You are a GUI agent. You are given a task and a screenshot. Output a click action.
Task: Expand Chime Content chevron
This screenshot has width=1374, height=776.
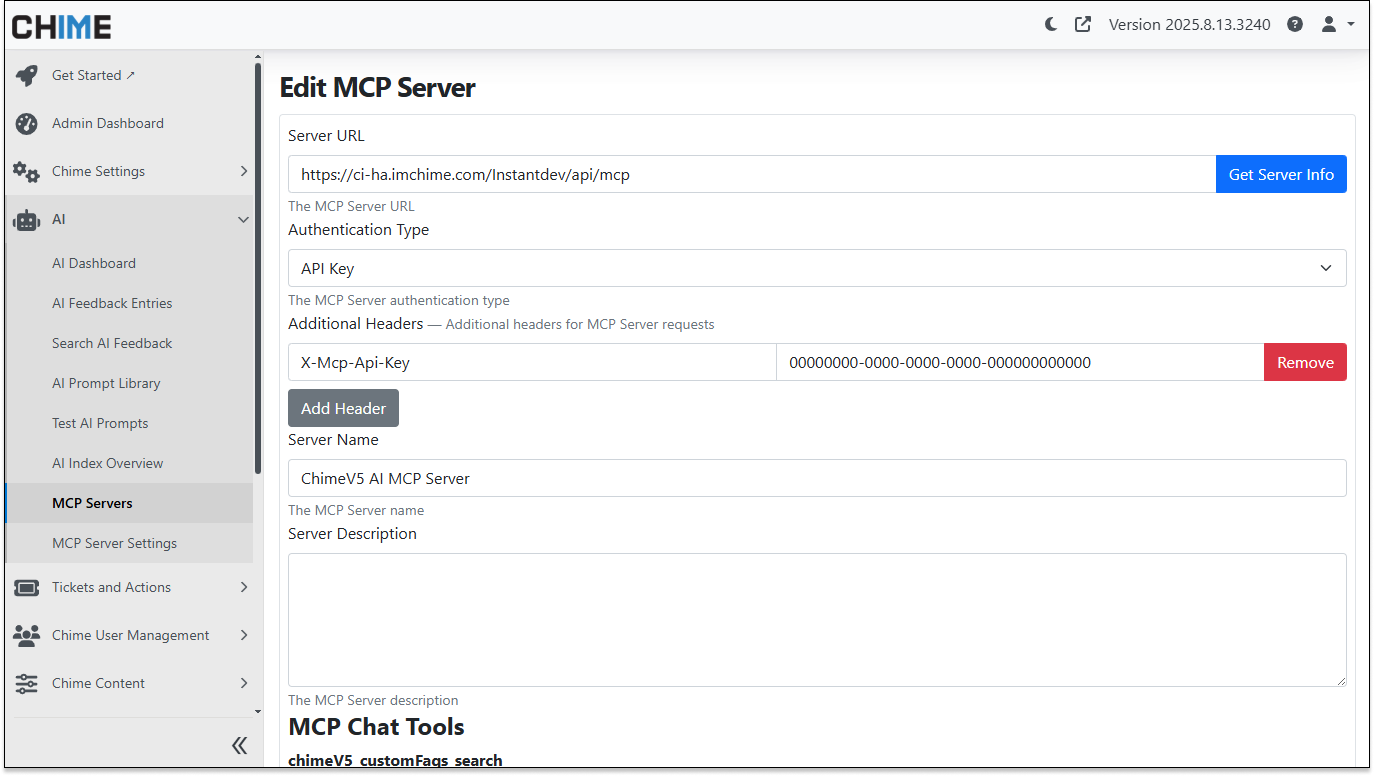point(243,683)
